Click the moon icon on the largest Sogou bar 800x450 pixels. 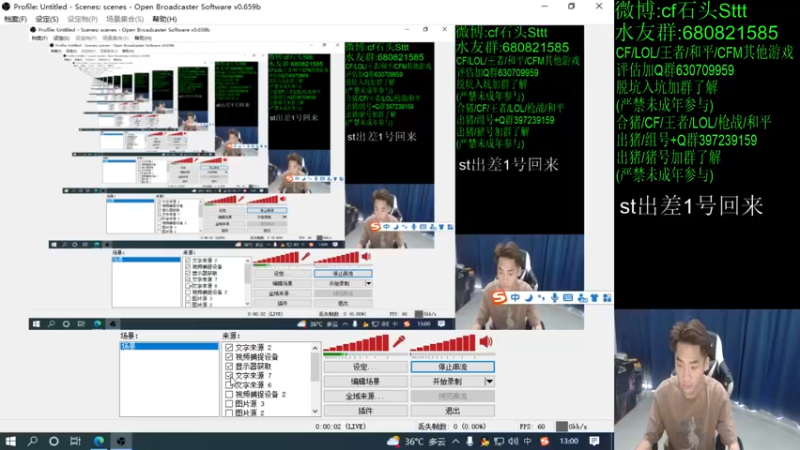[x=529, y=297]
